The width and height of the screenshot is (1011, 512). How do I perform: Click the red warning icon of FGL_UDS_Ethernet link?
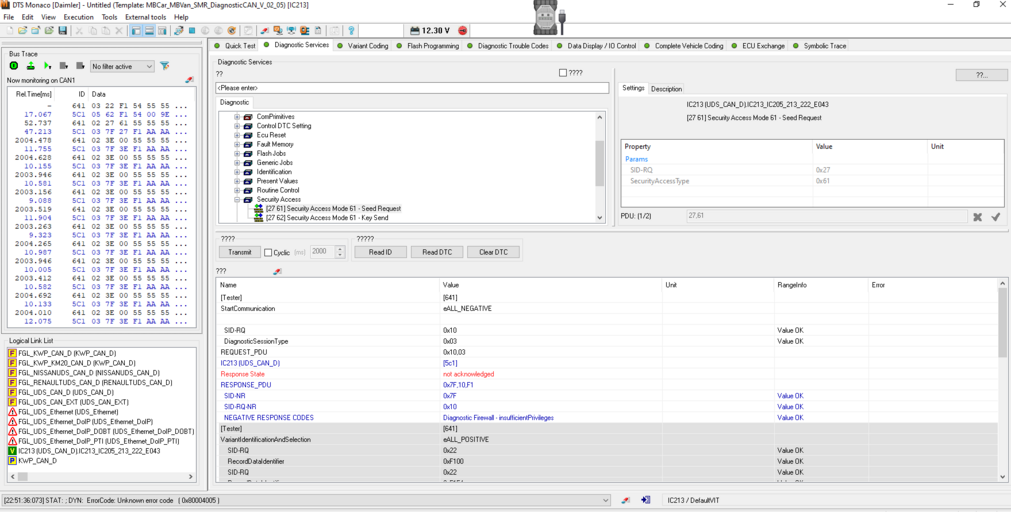tap(12, 412)
